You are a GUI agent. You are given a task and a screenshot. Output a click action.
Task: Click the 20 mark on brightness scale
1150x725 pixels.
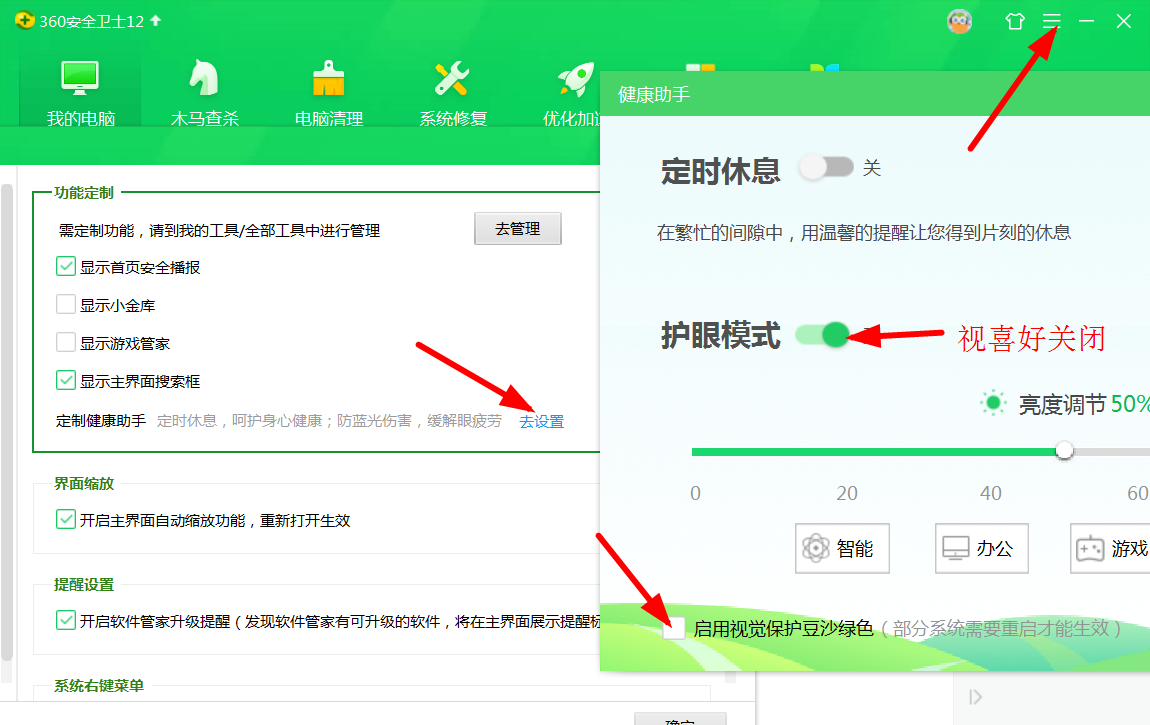click(847, 493)
